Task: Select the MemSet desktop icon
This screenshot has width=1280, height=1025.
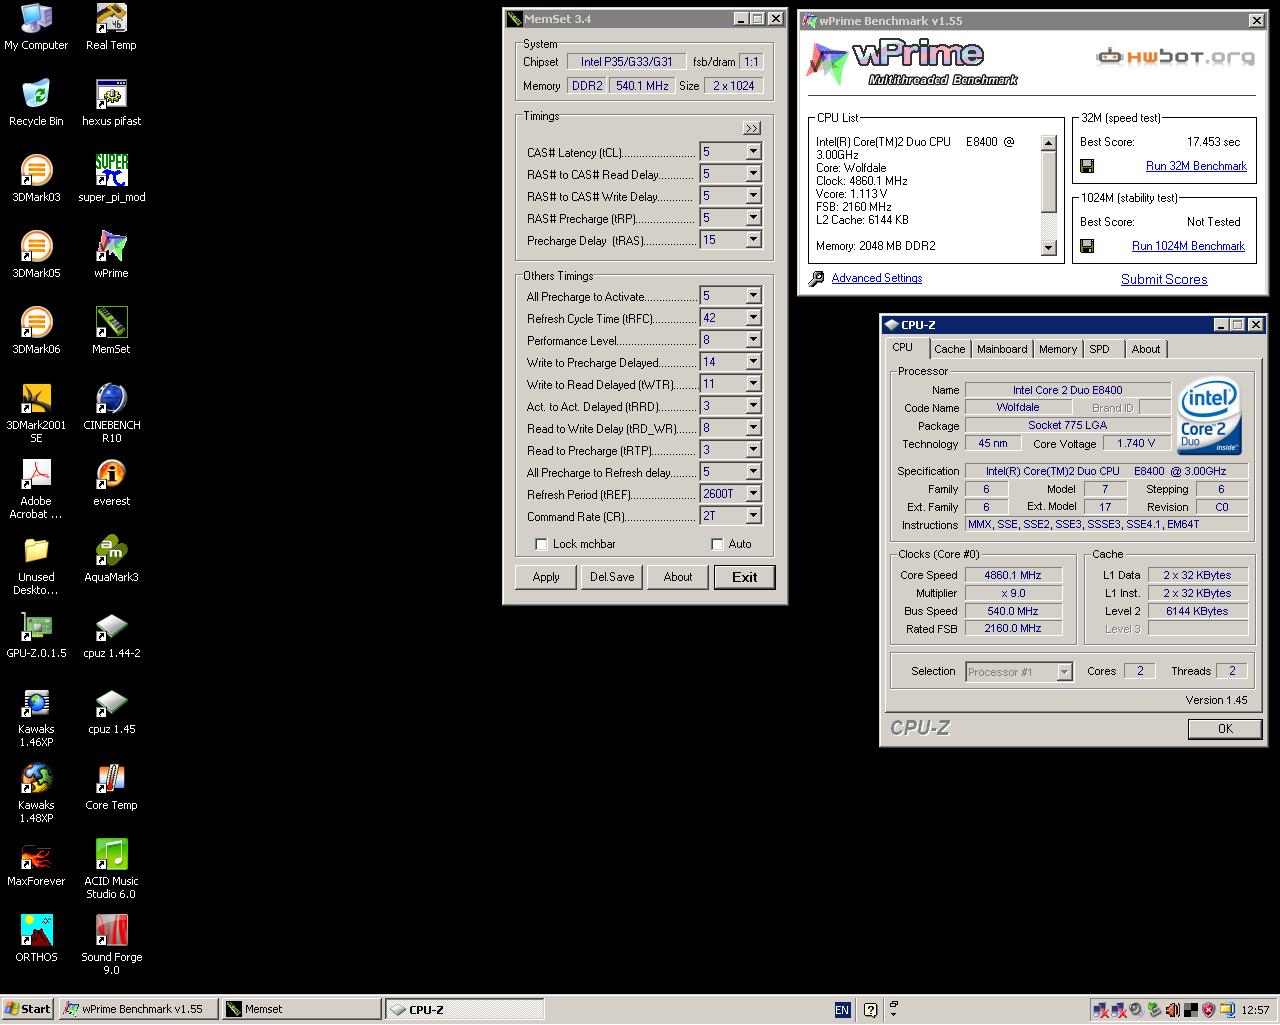Action: click(111, 332)
